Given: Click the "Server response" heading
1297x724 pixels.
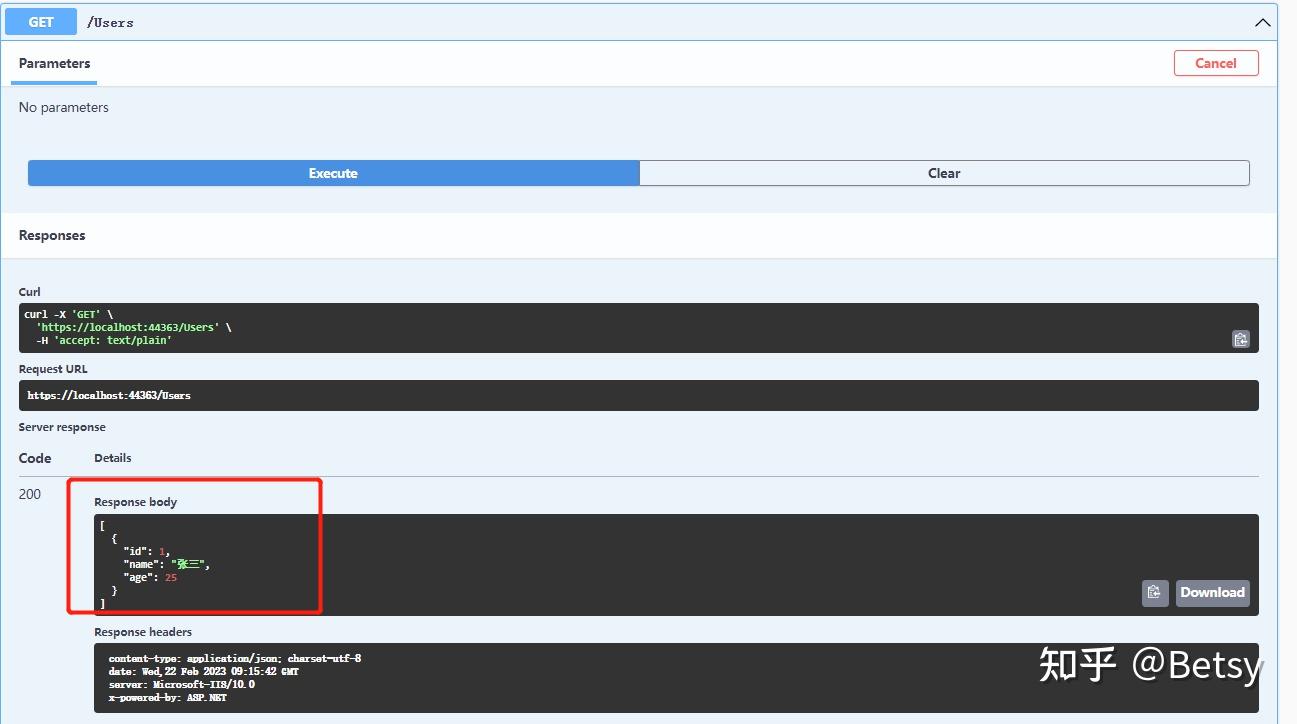Looking at the screenshot, I should tap(62, 427).
